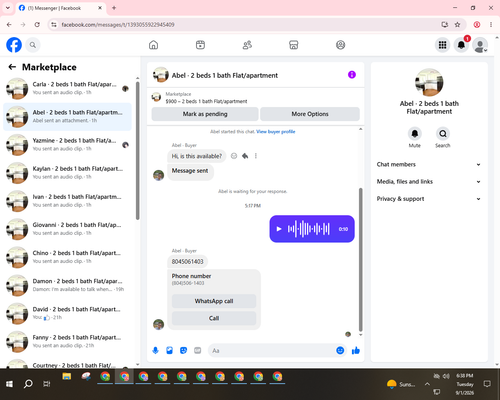The height and width of the screenshot is (400, 500).
Task: Open Ivan's conversation
Action: [x=67, y=201]
